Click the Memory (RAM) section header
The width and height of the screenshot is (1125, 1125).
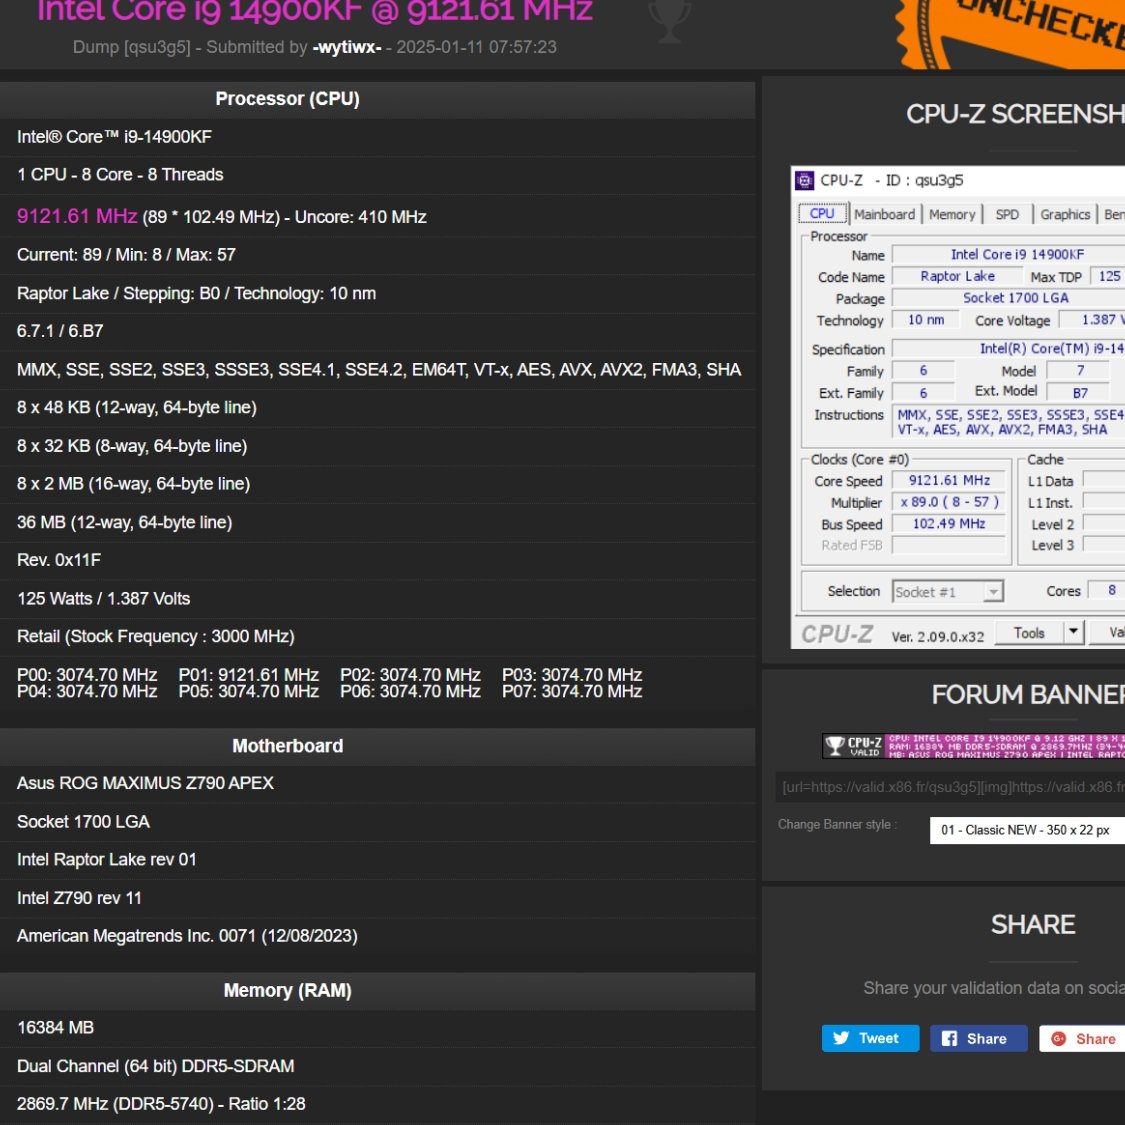(377, 991)
